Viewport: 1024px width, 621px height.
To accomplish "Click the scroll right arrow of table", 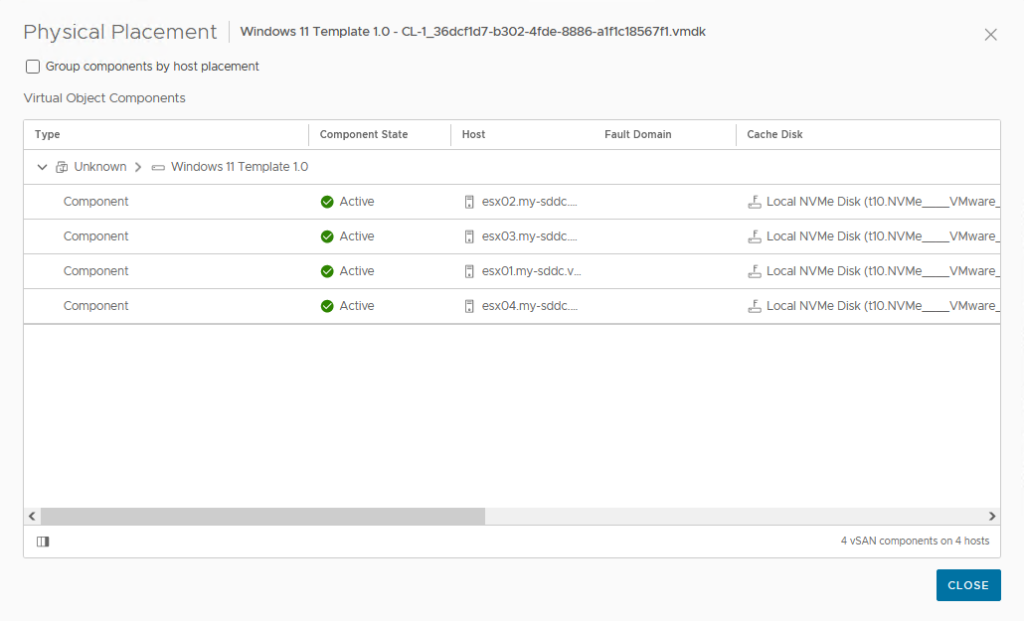I will pos(992,517).
